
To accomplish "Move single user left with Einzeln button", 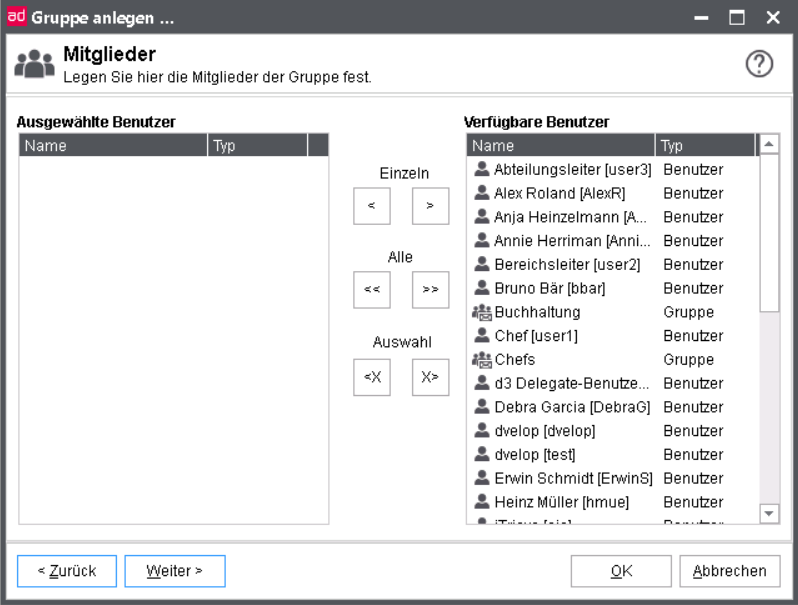I will click(x=372, y=206).
